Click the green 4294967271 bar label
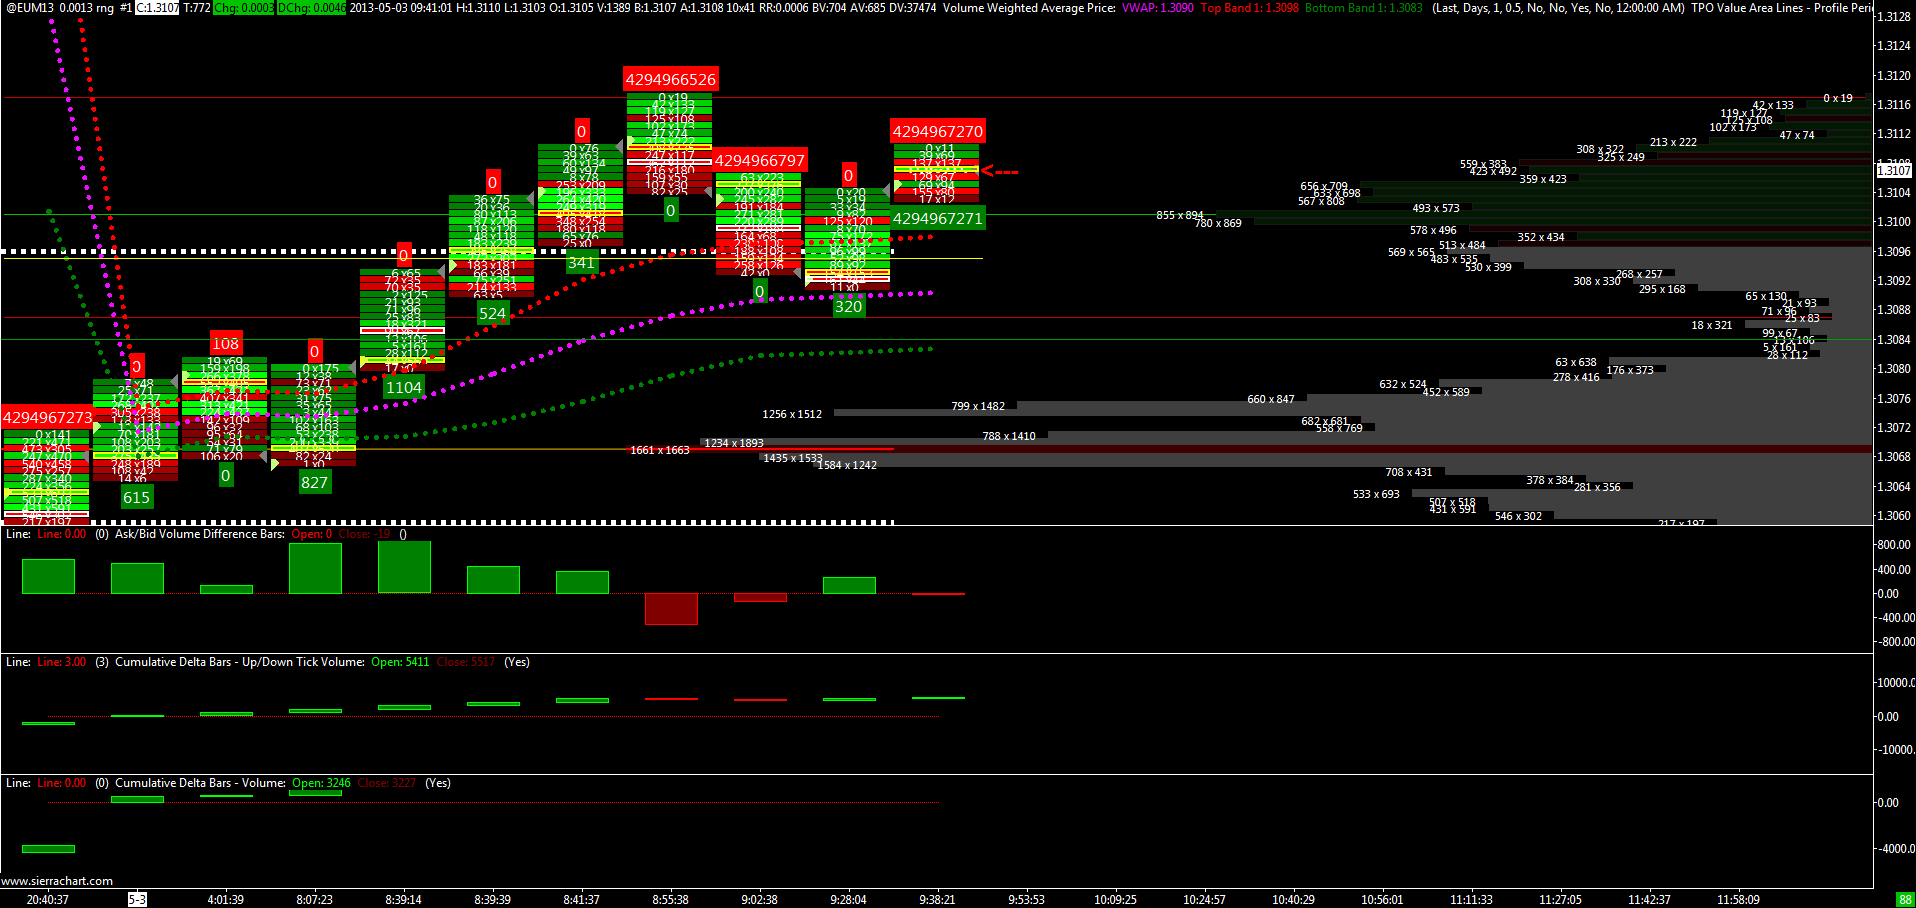This screenshot has width=1916, height=908. tap(937, 219)
